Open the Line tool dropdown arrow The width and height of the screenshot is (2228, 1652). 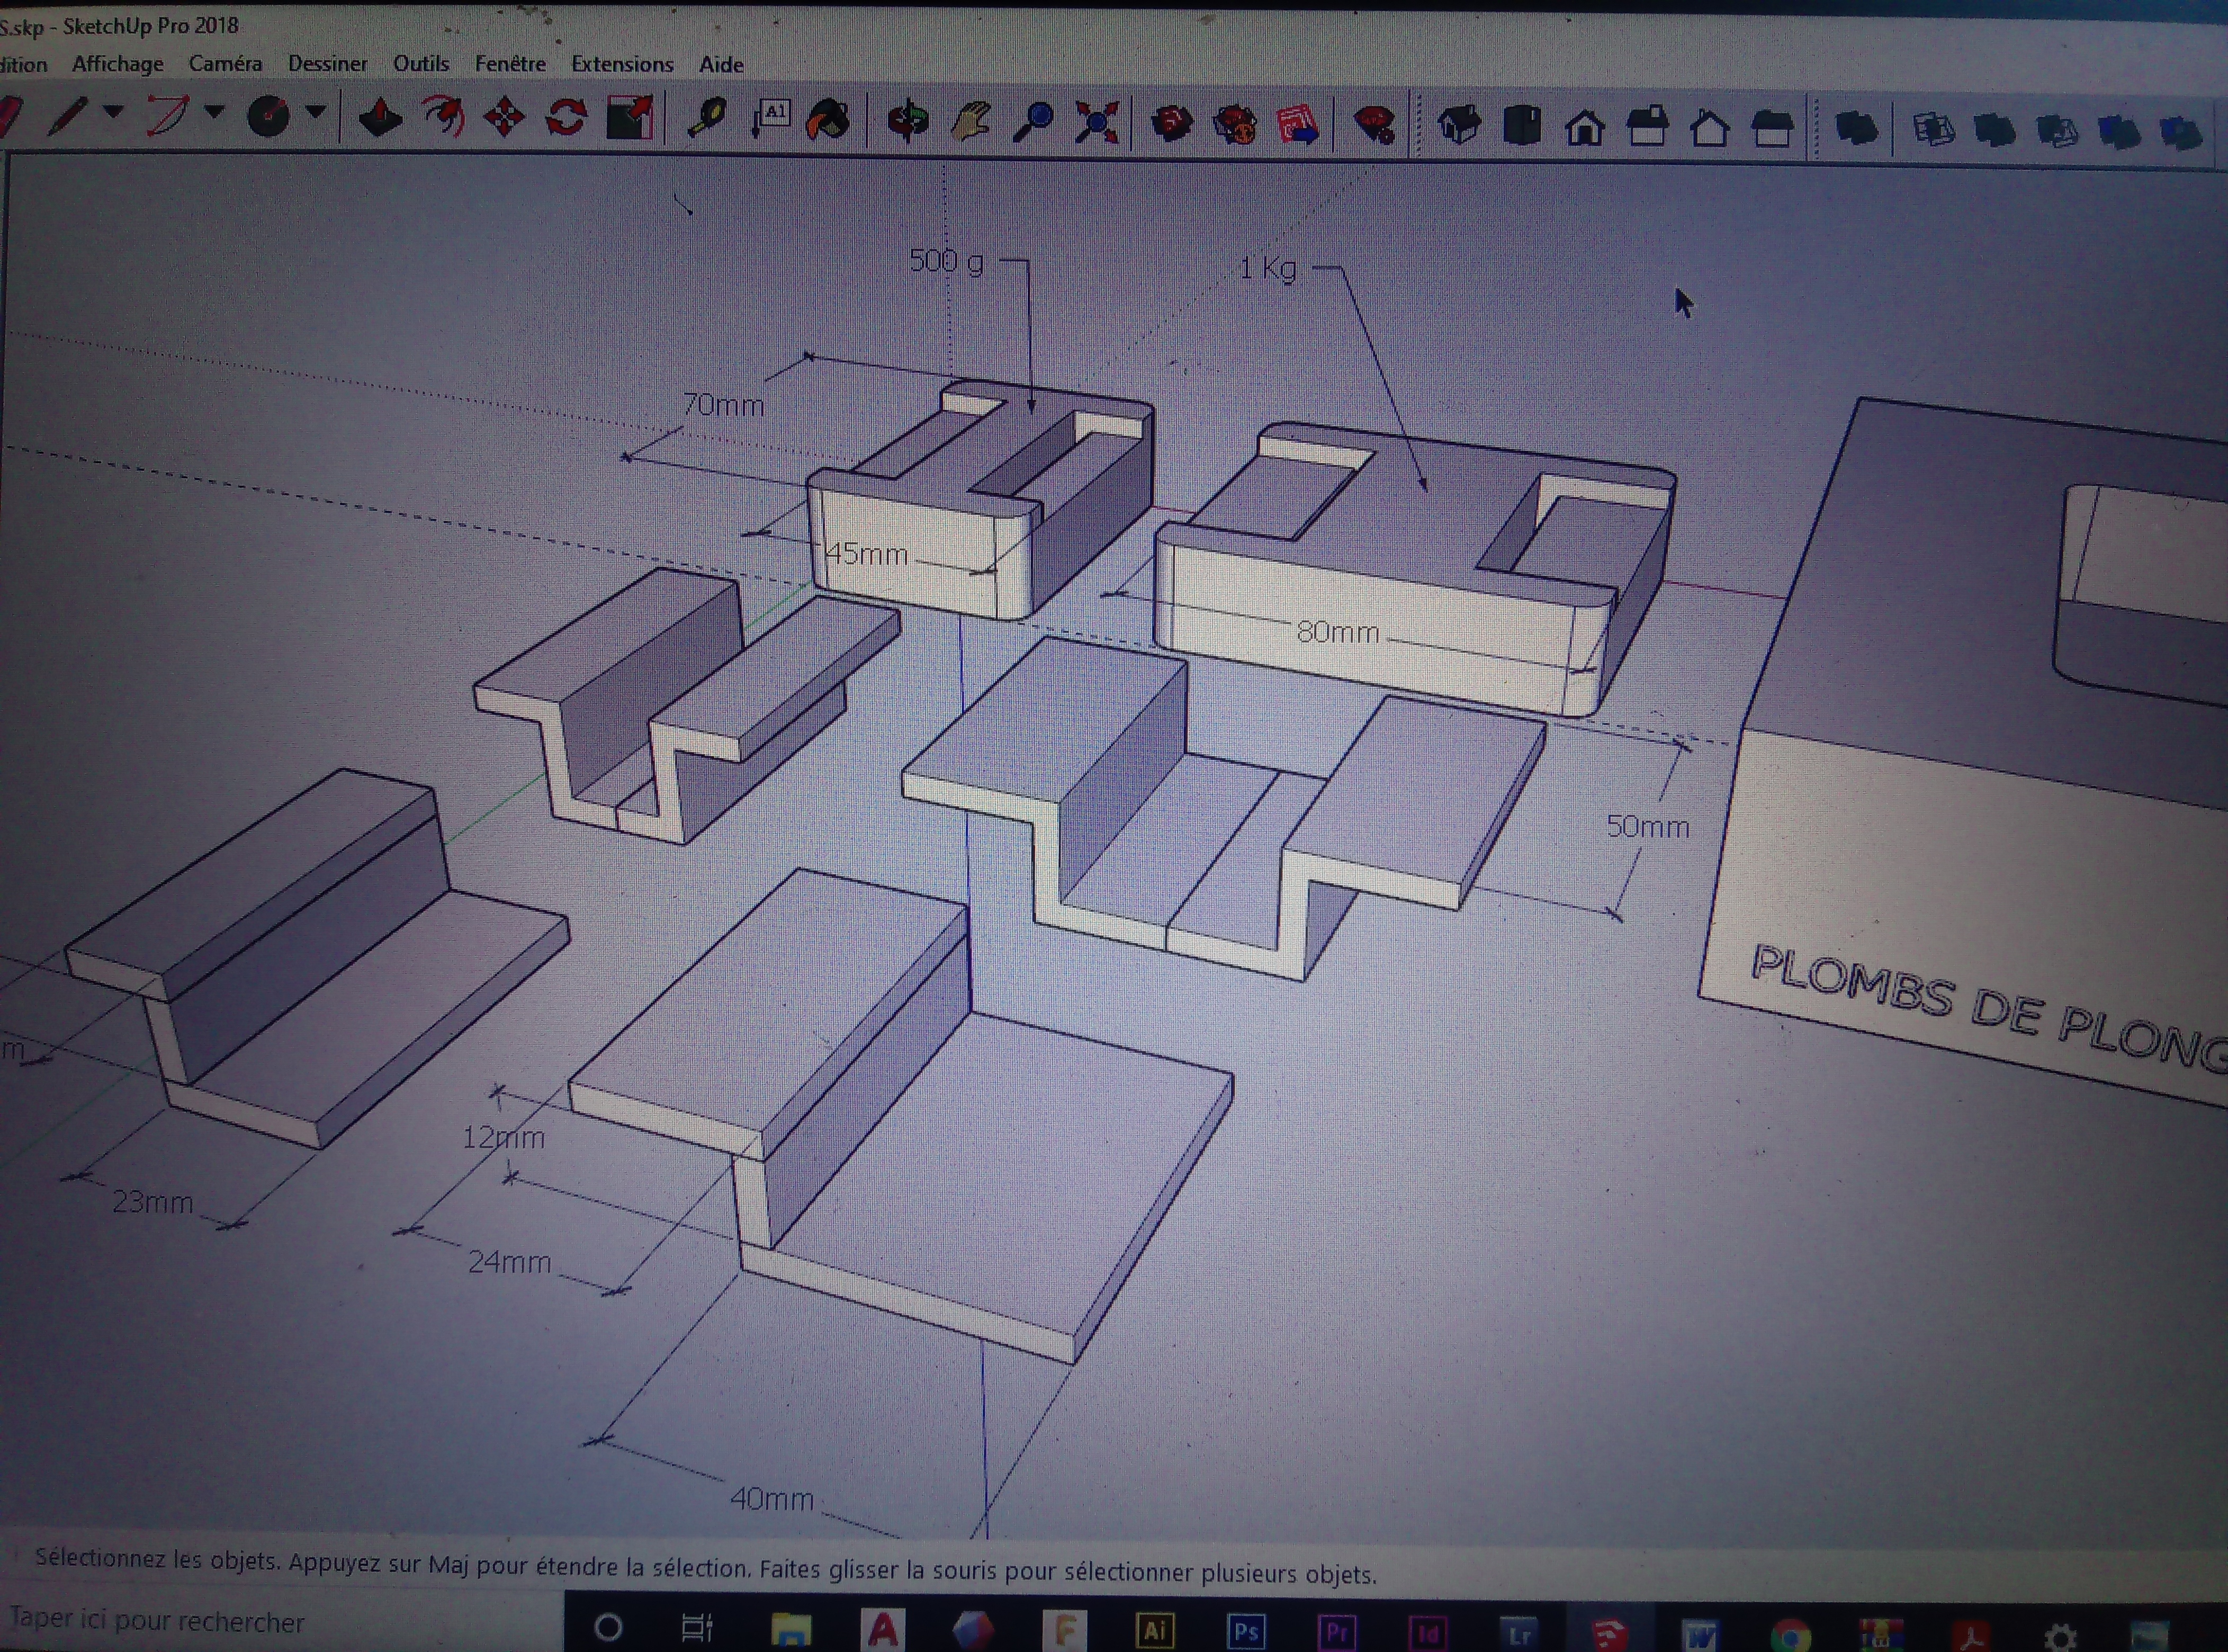pyautogui.click(x=113, y=112)
